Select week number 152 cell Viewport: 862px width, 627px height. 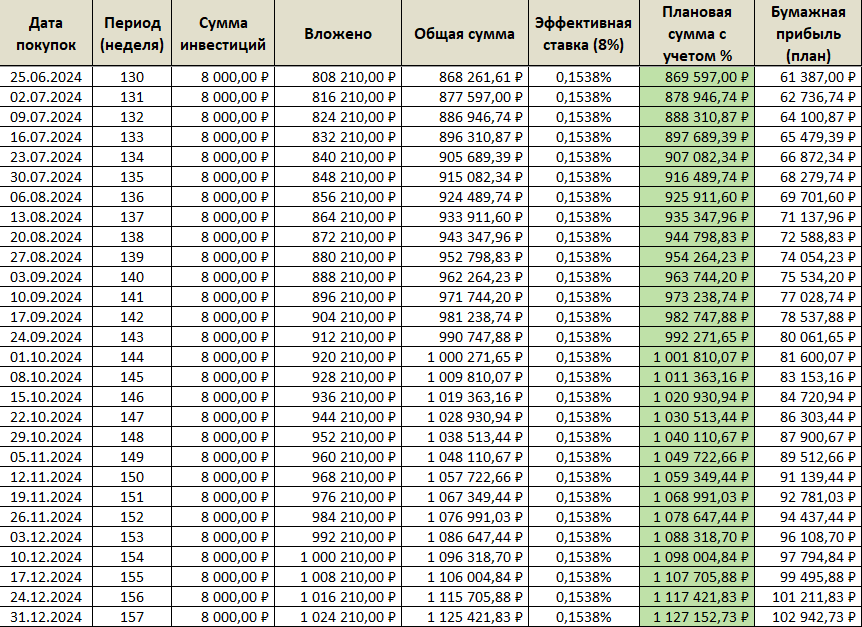(132, 517)
